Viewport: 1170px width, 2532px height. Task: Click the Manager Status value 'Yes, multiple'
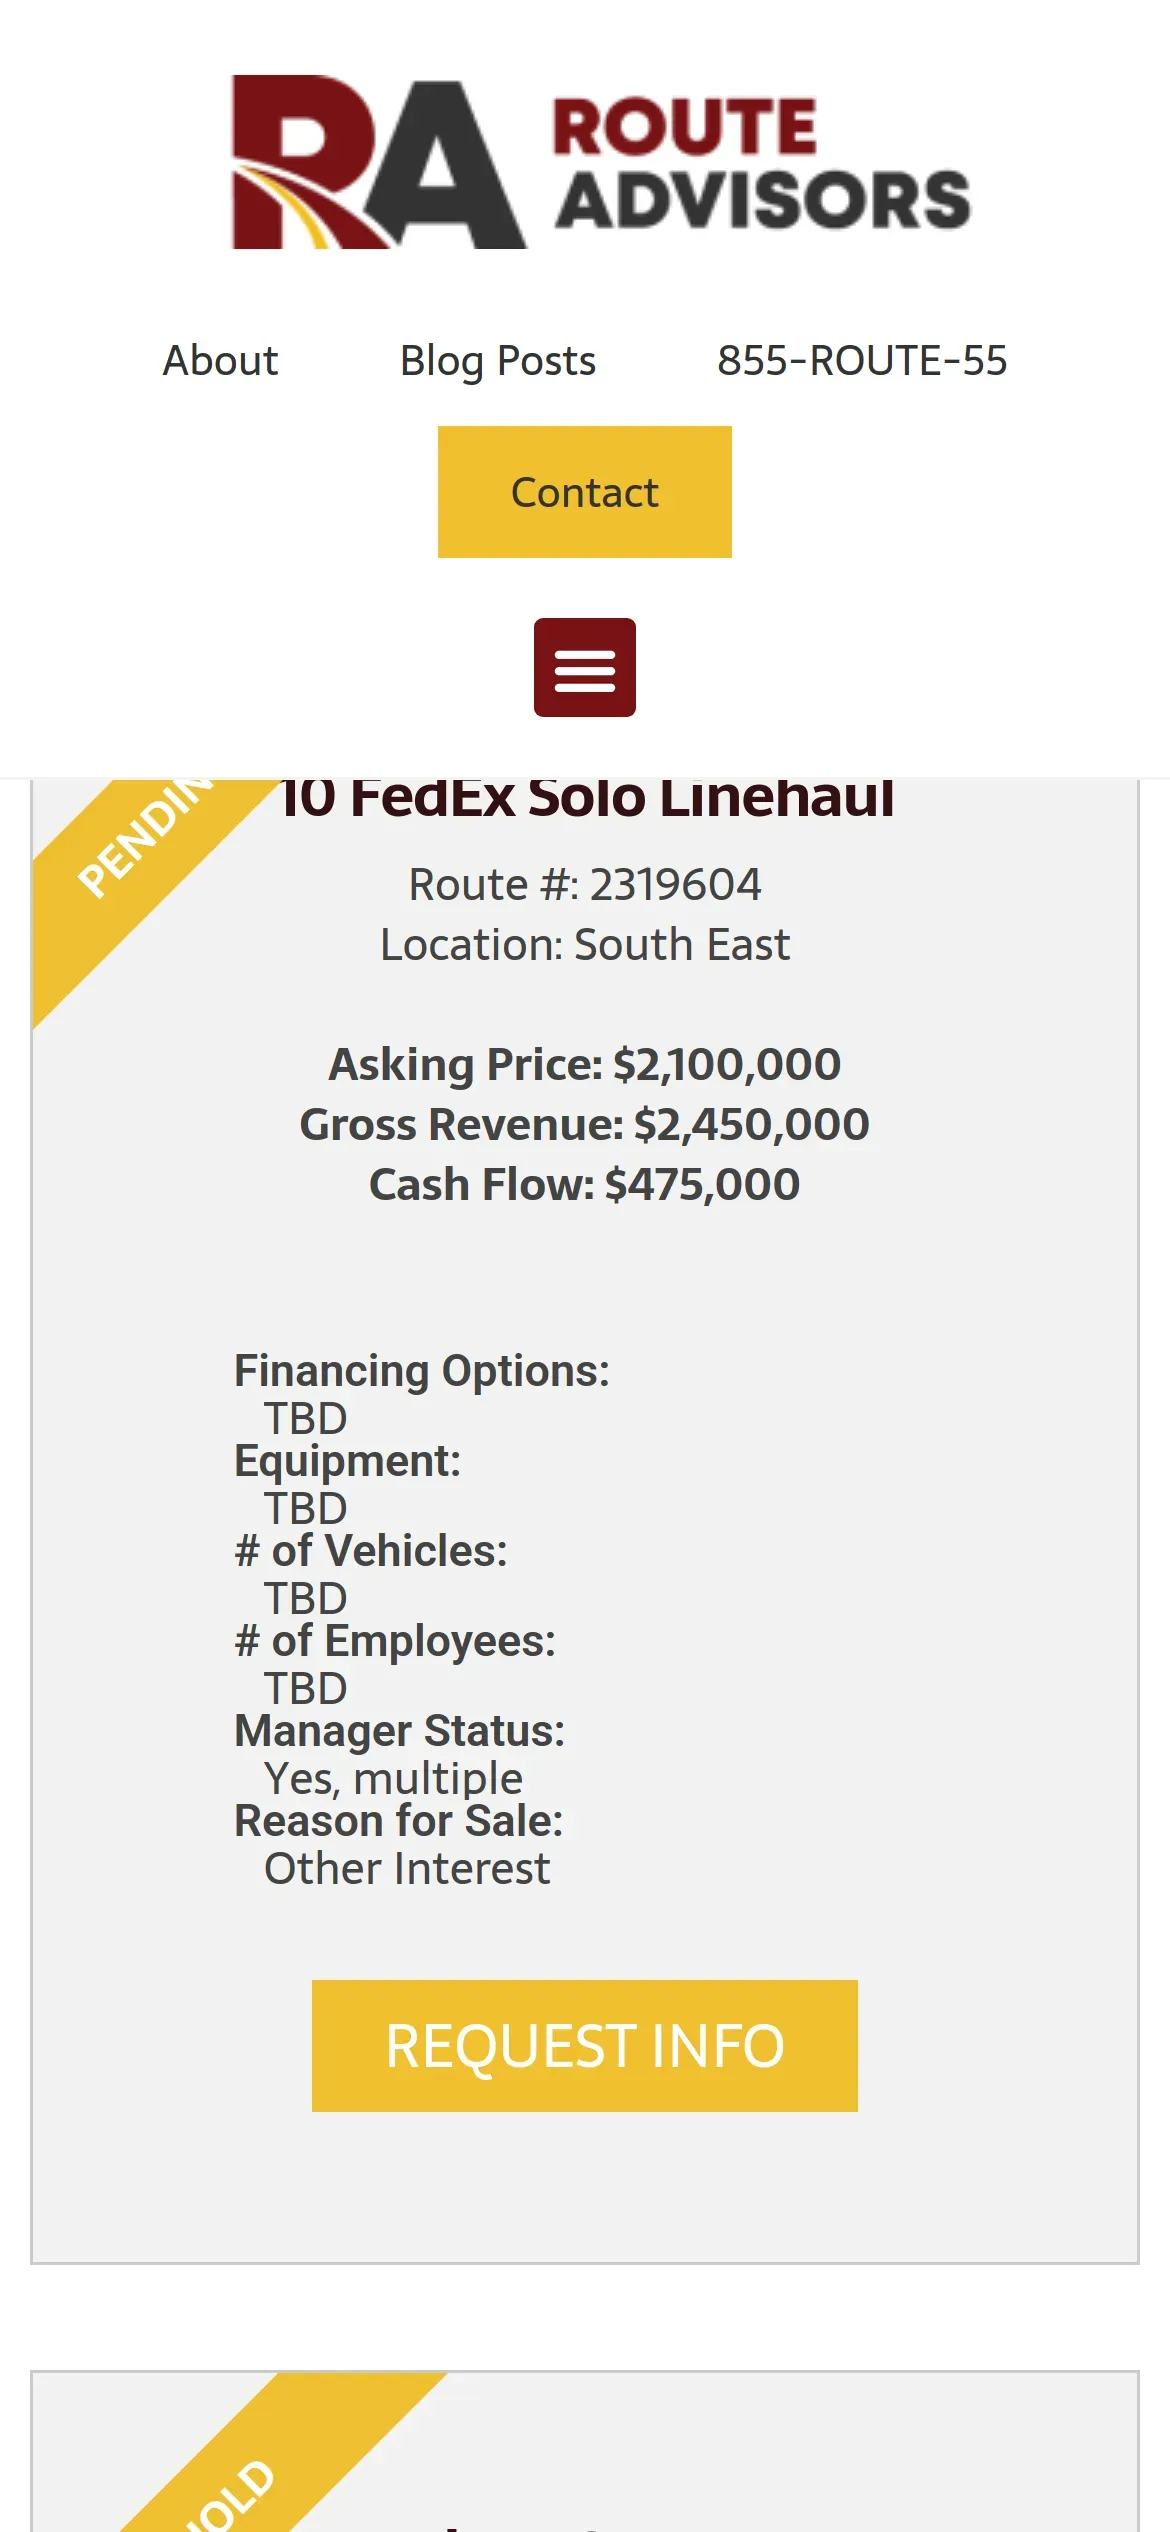coord(393,1779)
